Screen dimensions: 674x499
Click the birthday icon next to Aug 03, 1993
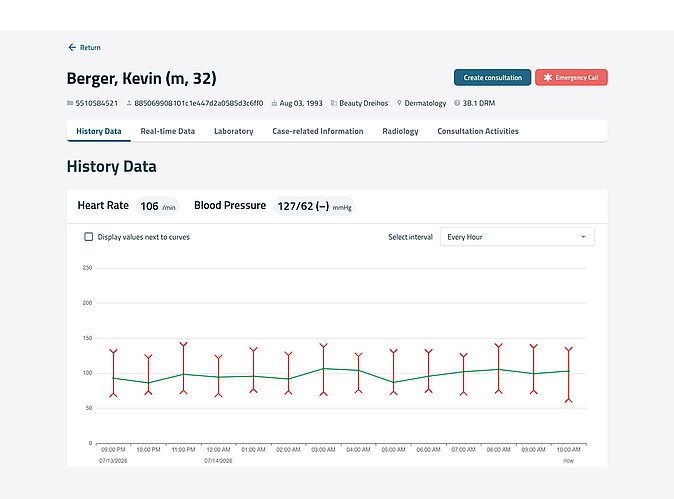274,103
